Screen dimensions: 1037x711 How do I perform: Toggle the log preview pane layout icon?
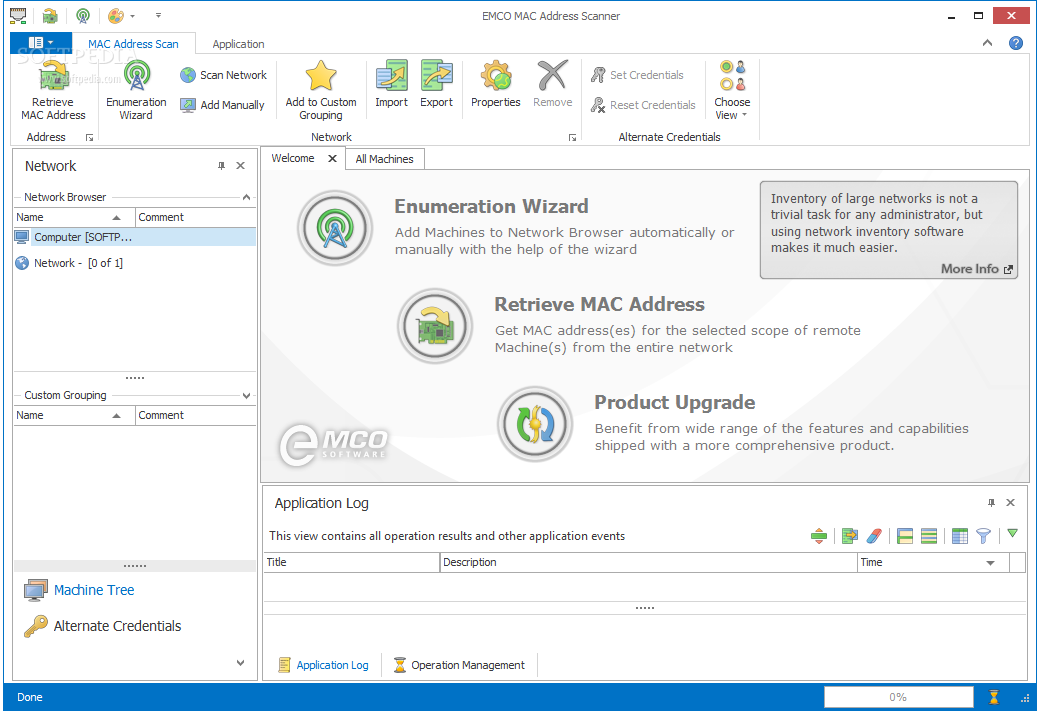[905, 536]
